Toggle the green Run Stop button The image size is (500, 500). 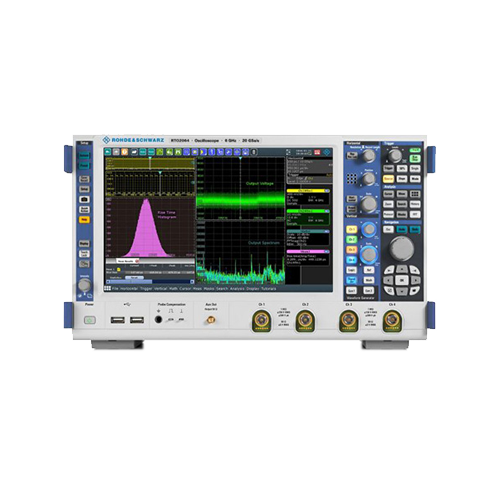pos(415,158)
